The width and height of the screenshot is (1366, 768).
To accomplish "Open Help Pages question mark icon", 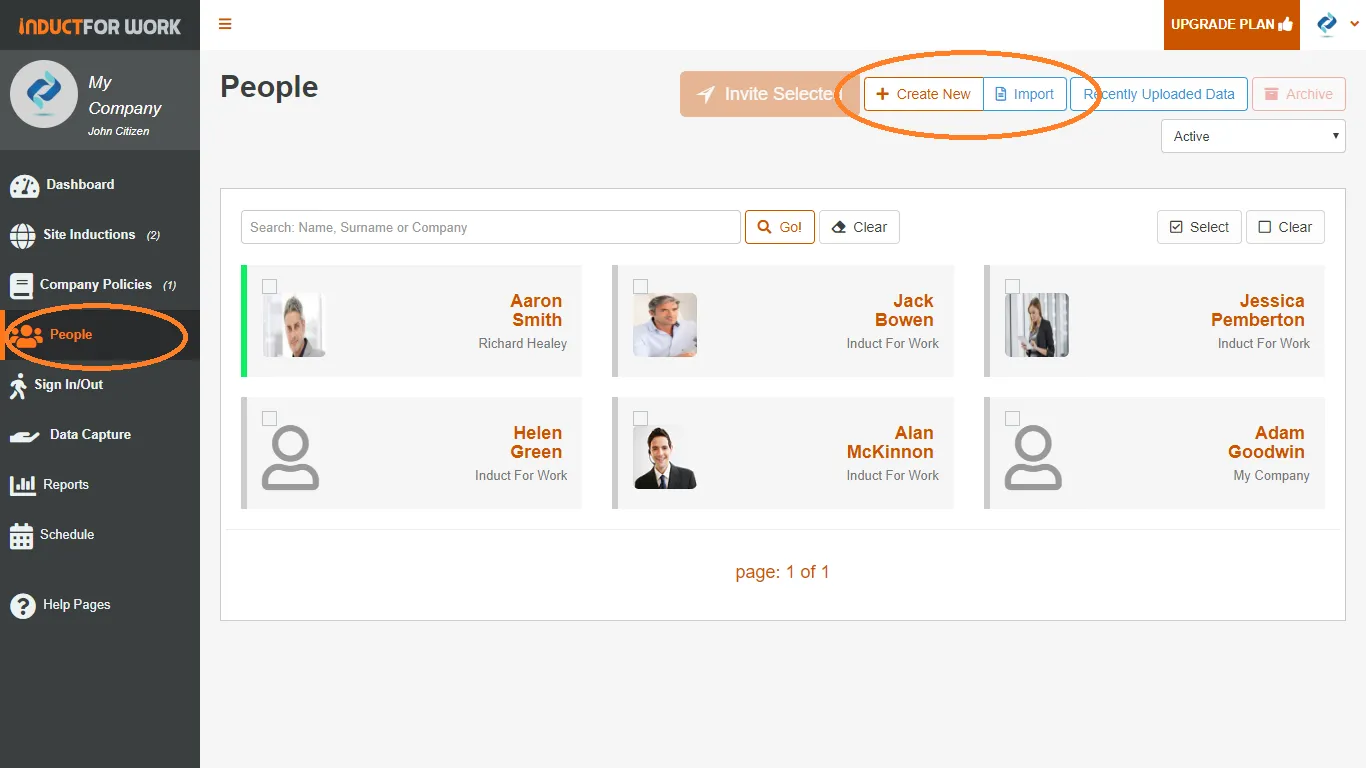I will tap(22, 606).
